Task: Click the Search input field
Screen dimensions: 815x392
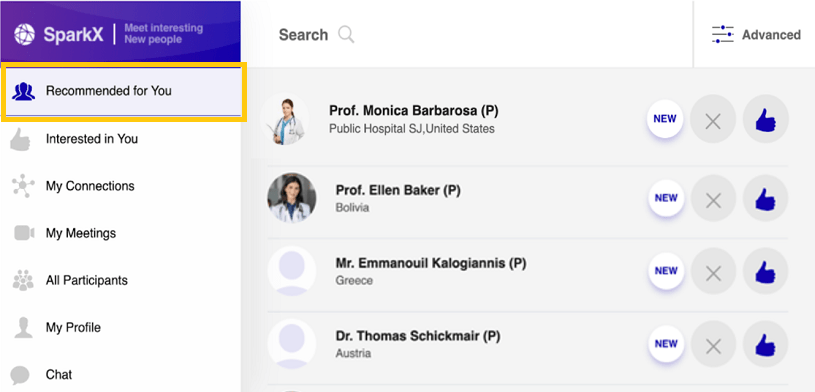Action: tap(467, 35)
